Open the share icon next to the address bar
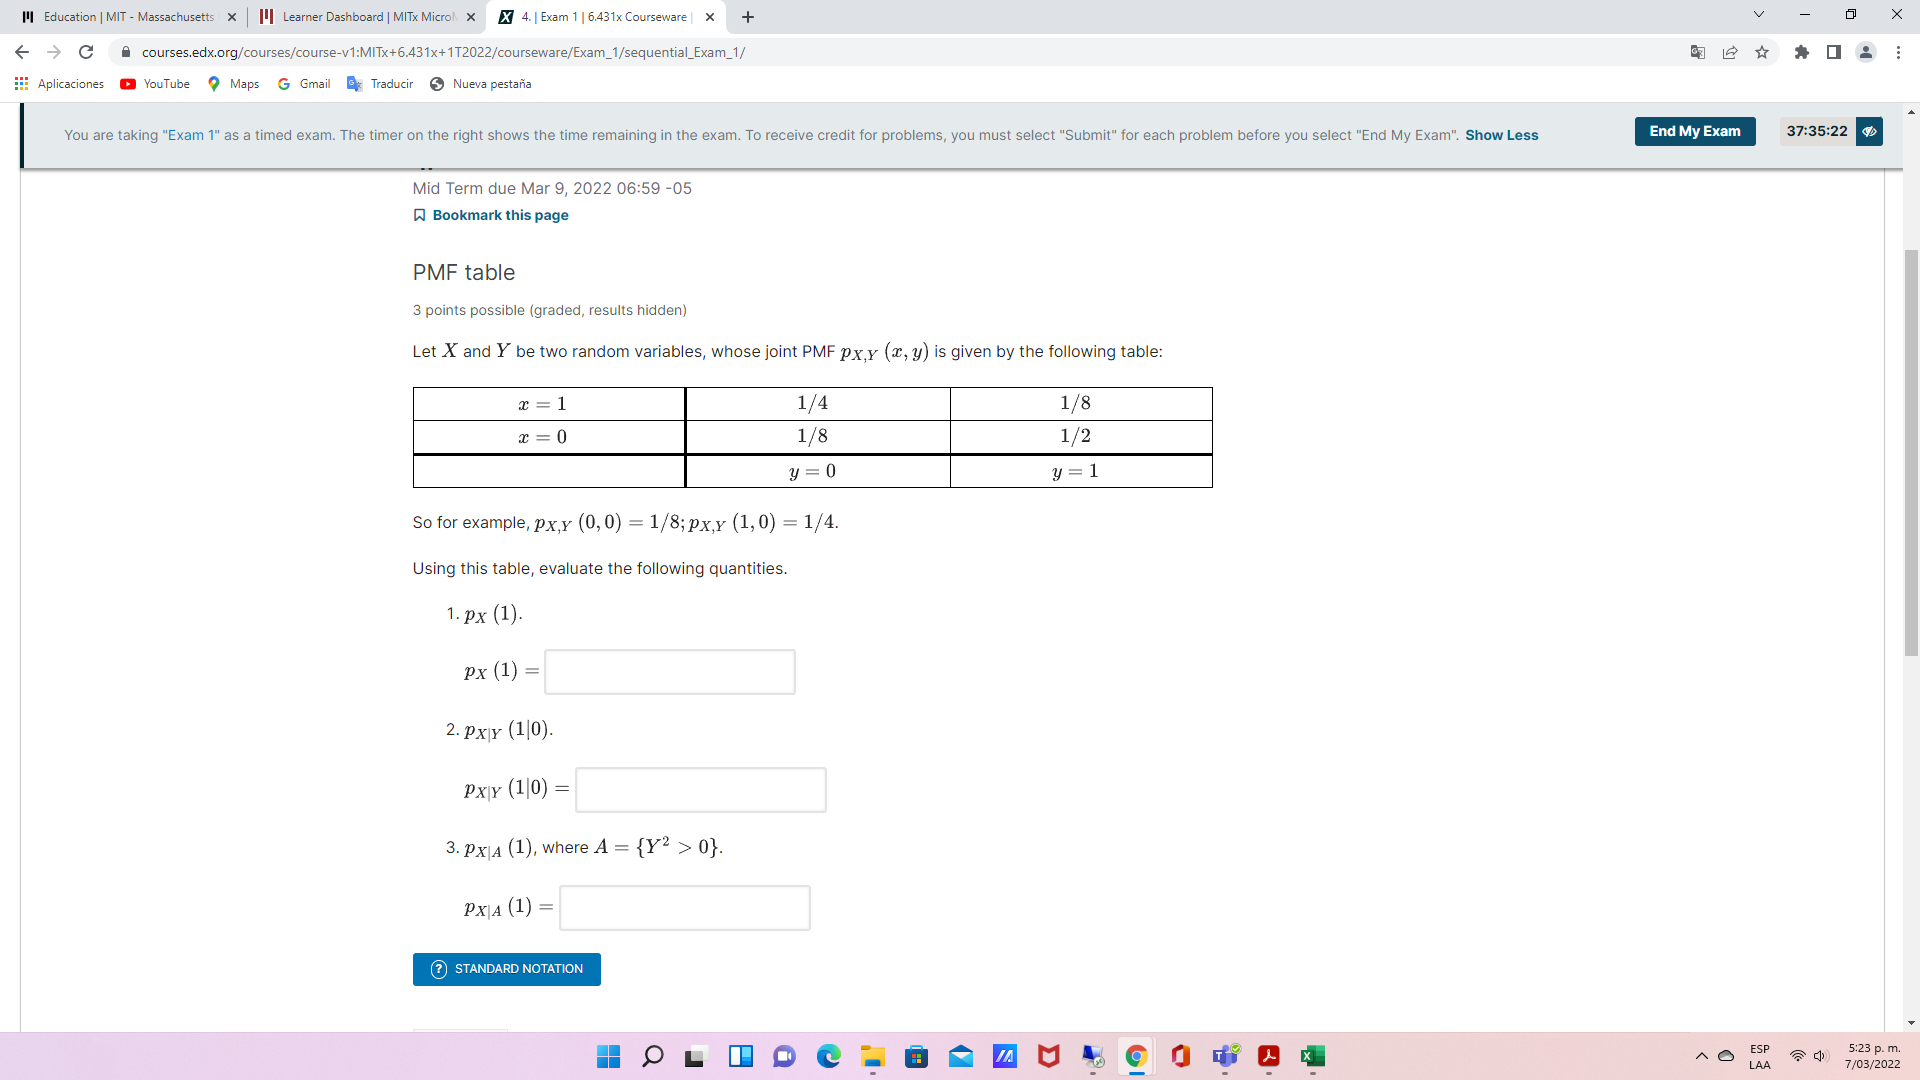This screenshot has width=1920, height=1080. (x=1731, y=52)
